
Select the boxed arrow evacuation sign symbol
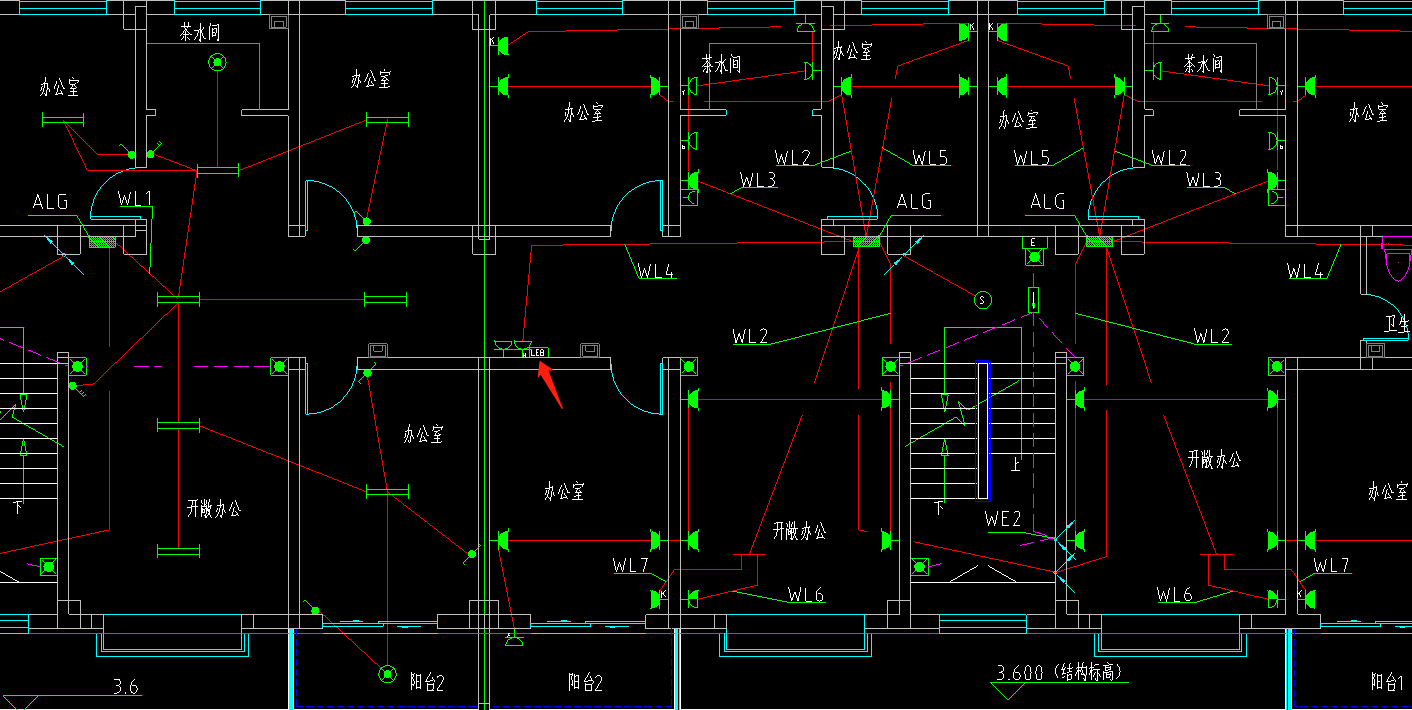pyautogui.click(x=1033, y=299)
